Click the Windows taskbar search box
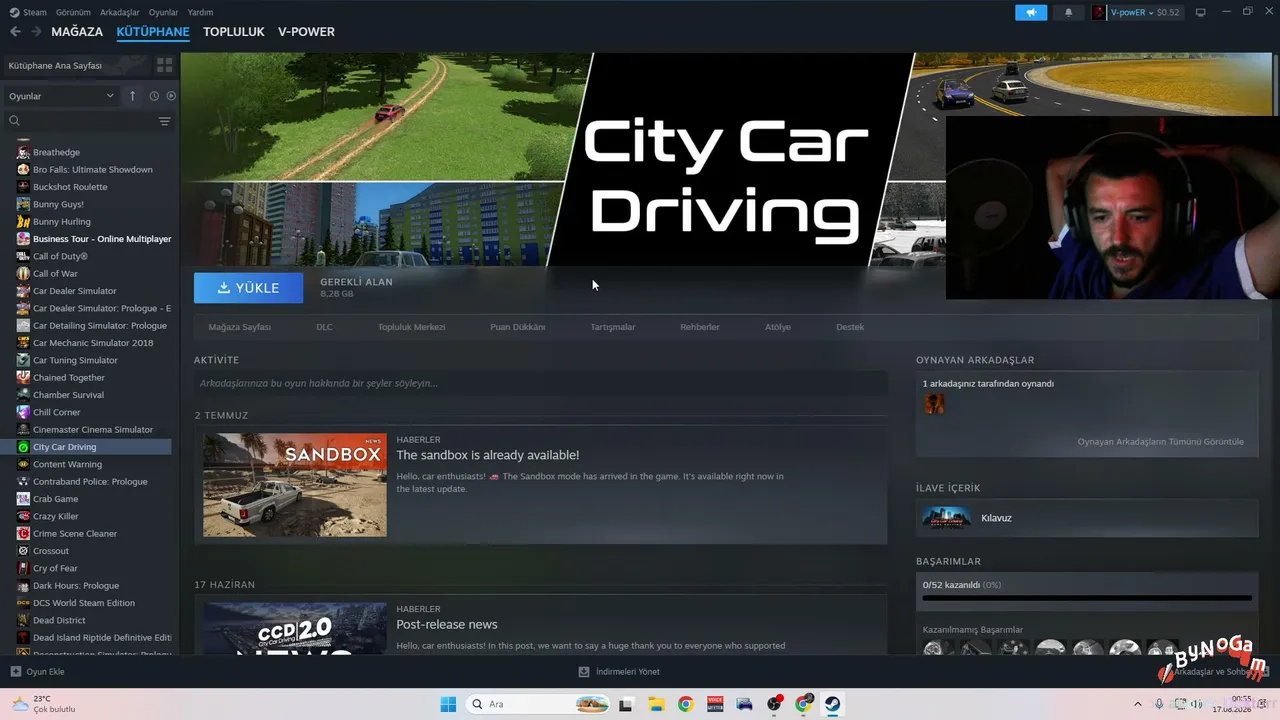 click(x=537, y=704)
